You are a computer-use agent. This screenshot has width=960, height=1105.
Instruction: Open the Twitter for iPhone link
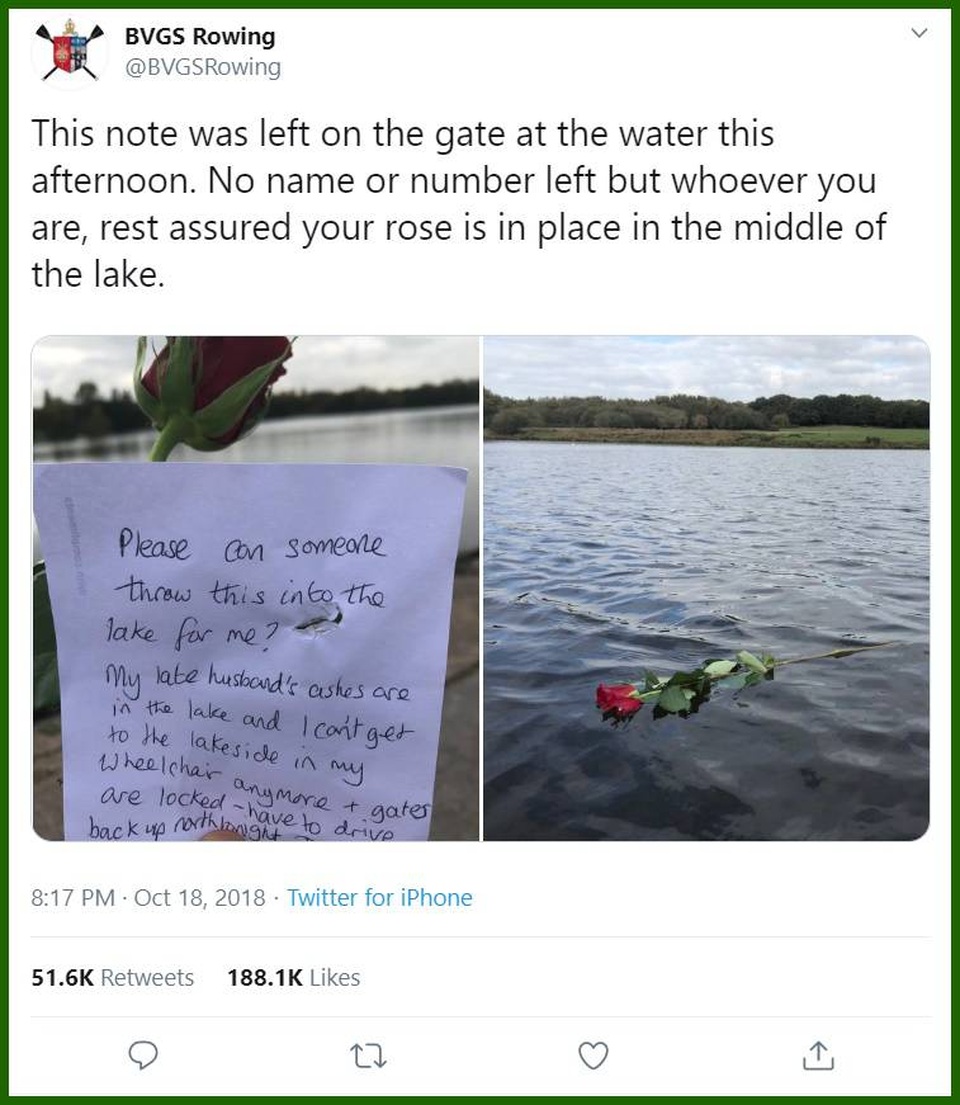pyautogui.click(x=379, y=897)
